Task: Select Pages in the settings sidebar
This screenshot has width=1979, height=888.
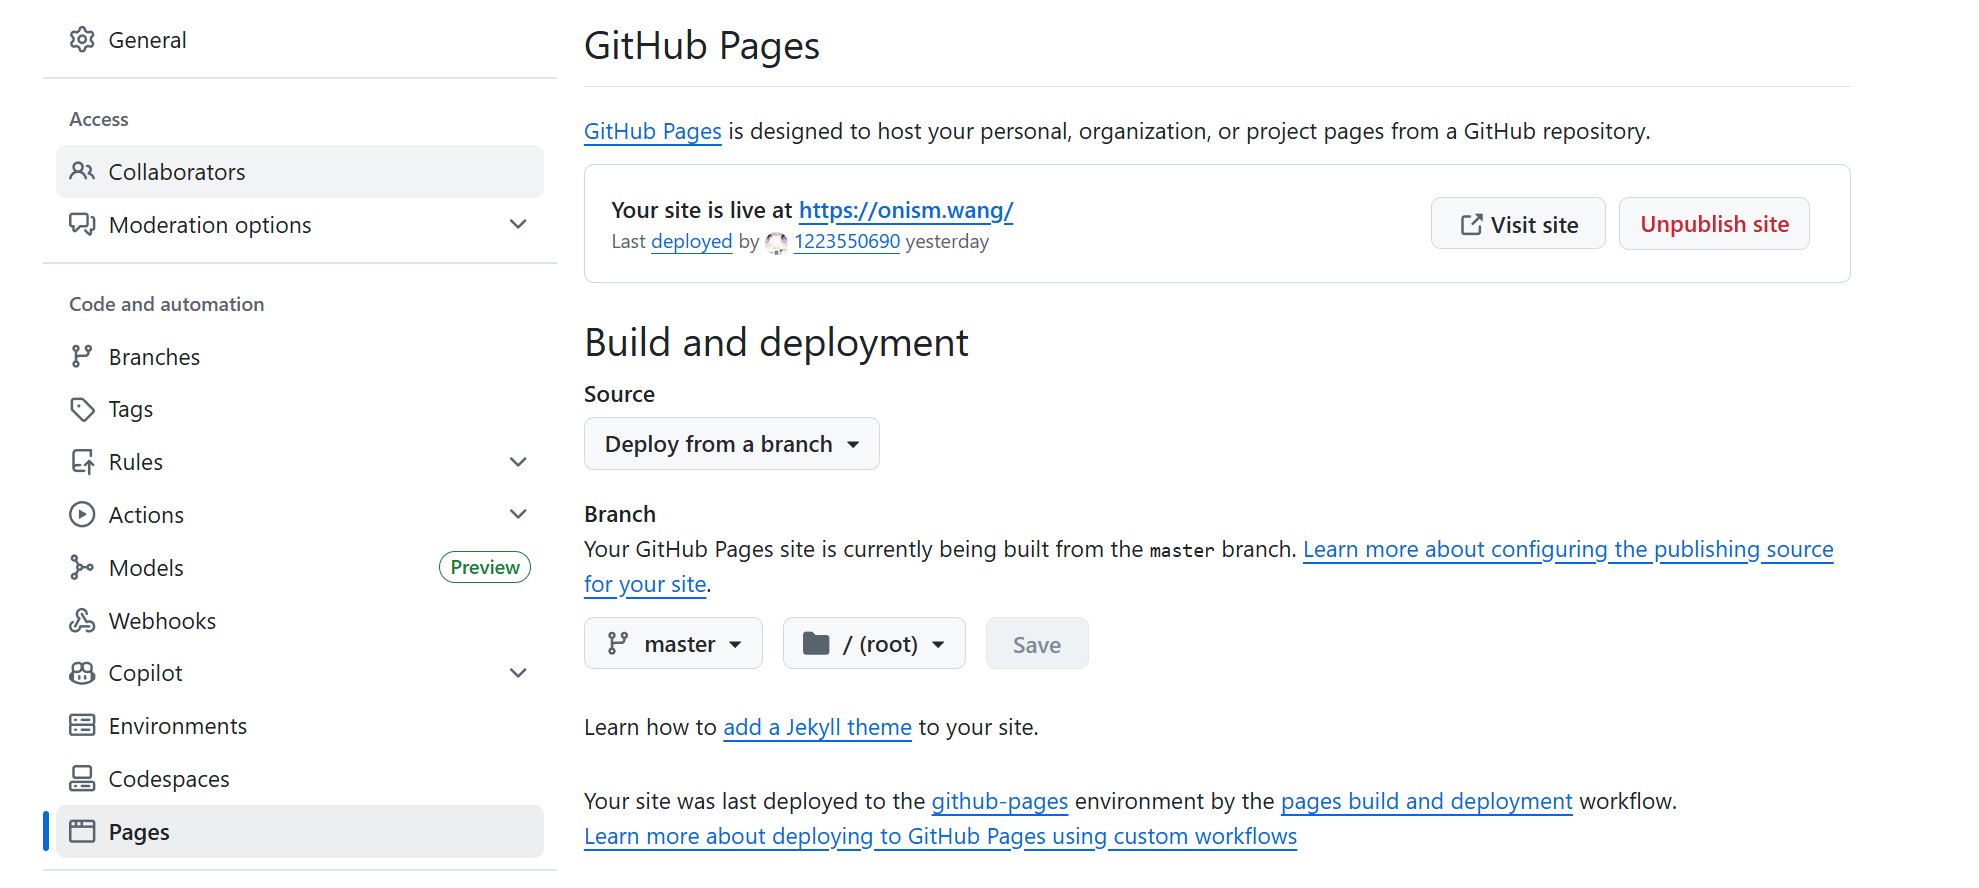Action: 139,832
